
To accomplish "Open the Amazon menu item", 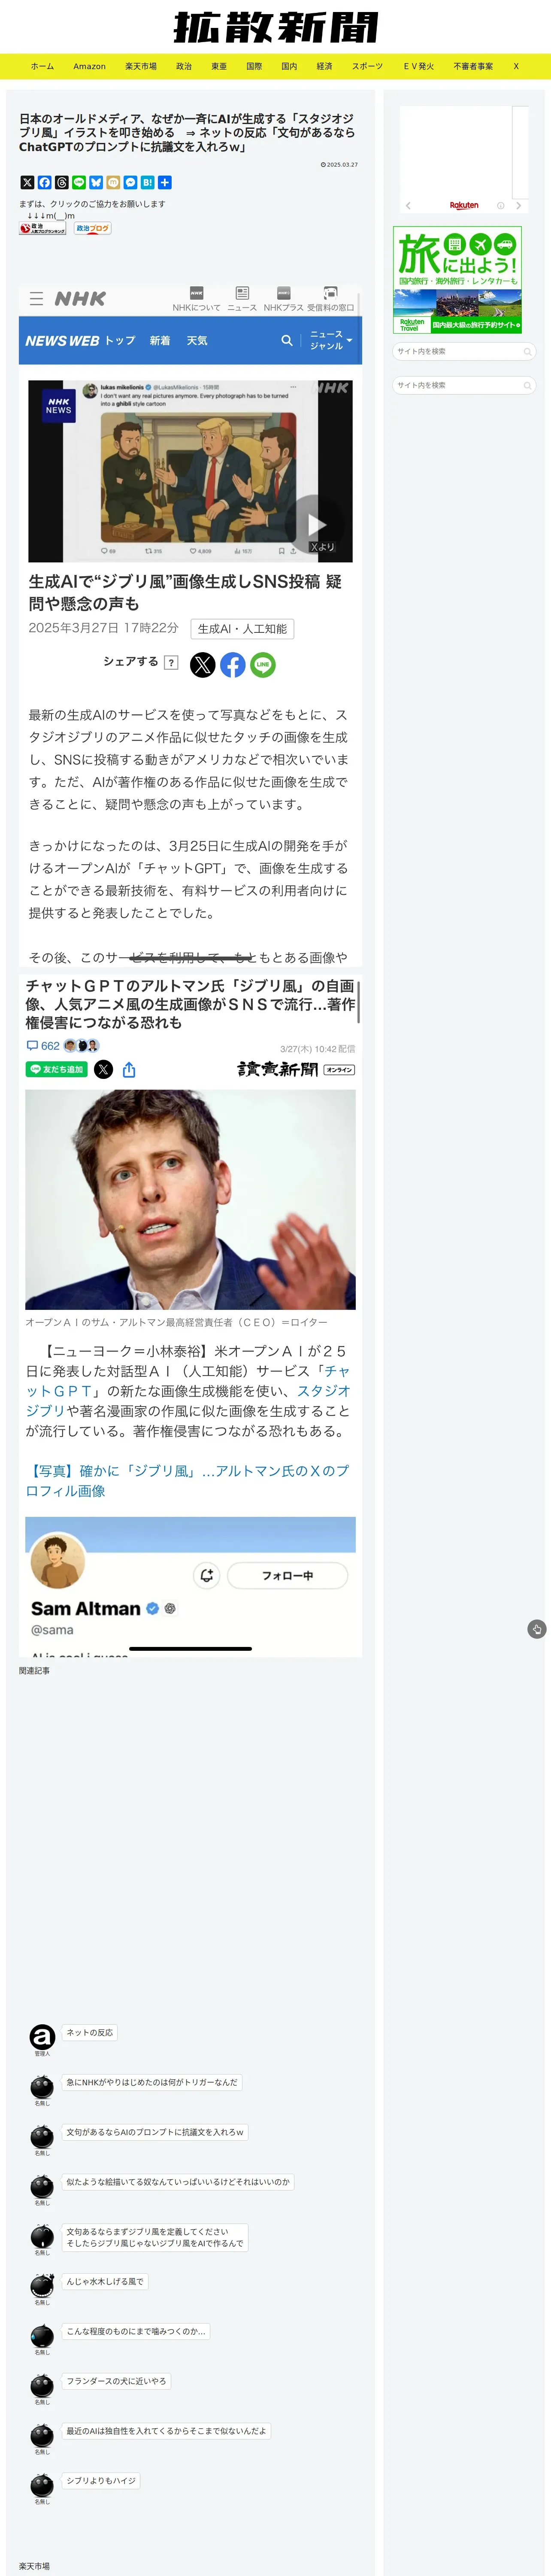I will pyautogui.click(x=89, y=66).
